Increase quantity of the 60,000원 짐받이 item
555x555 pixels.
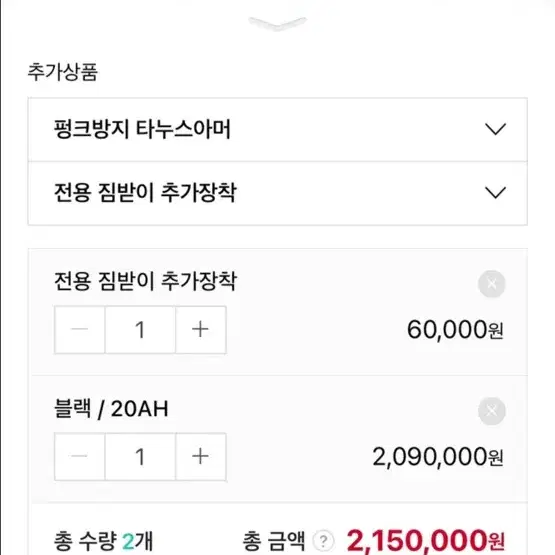pos(201,330)
